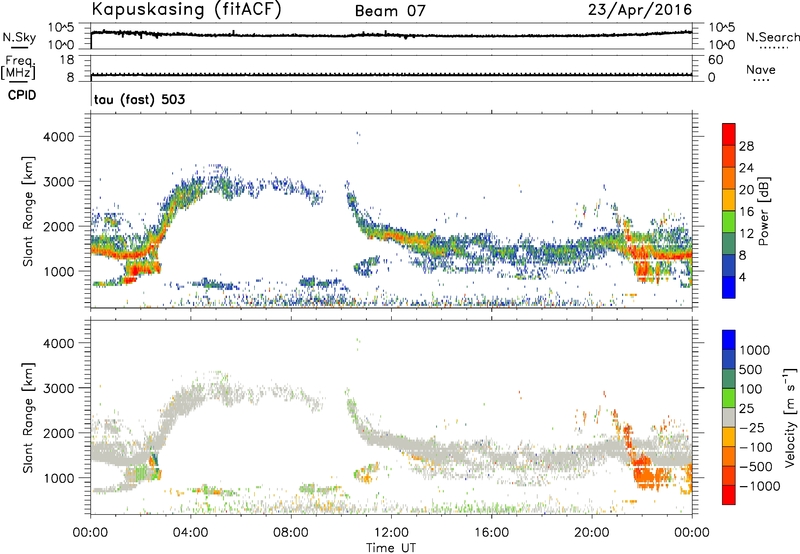
Task: Click the 60 label on the Nave axis
Action: click(715, 60)
